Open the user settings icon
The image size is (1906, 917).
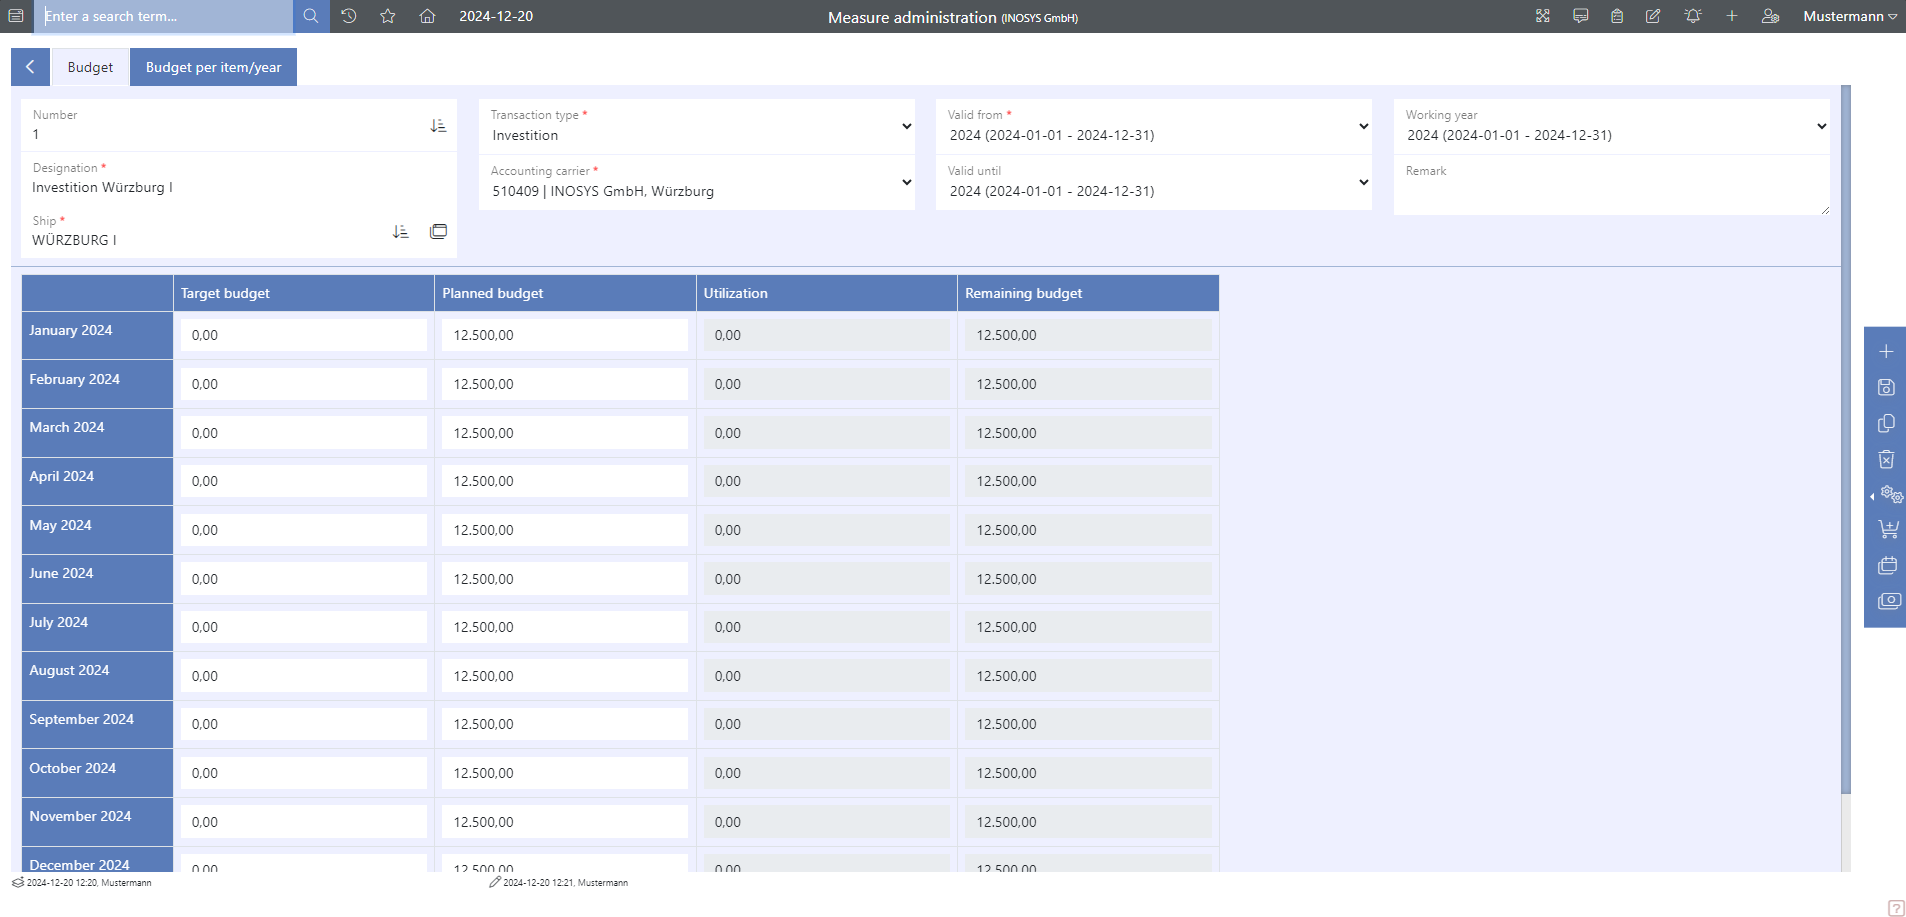[x=1770, y=16]
